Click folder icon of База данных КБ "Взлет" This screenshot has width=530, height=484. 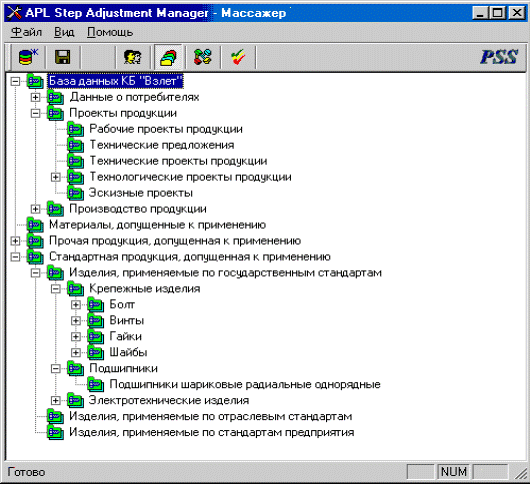coord(35,81)
